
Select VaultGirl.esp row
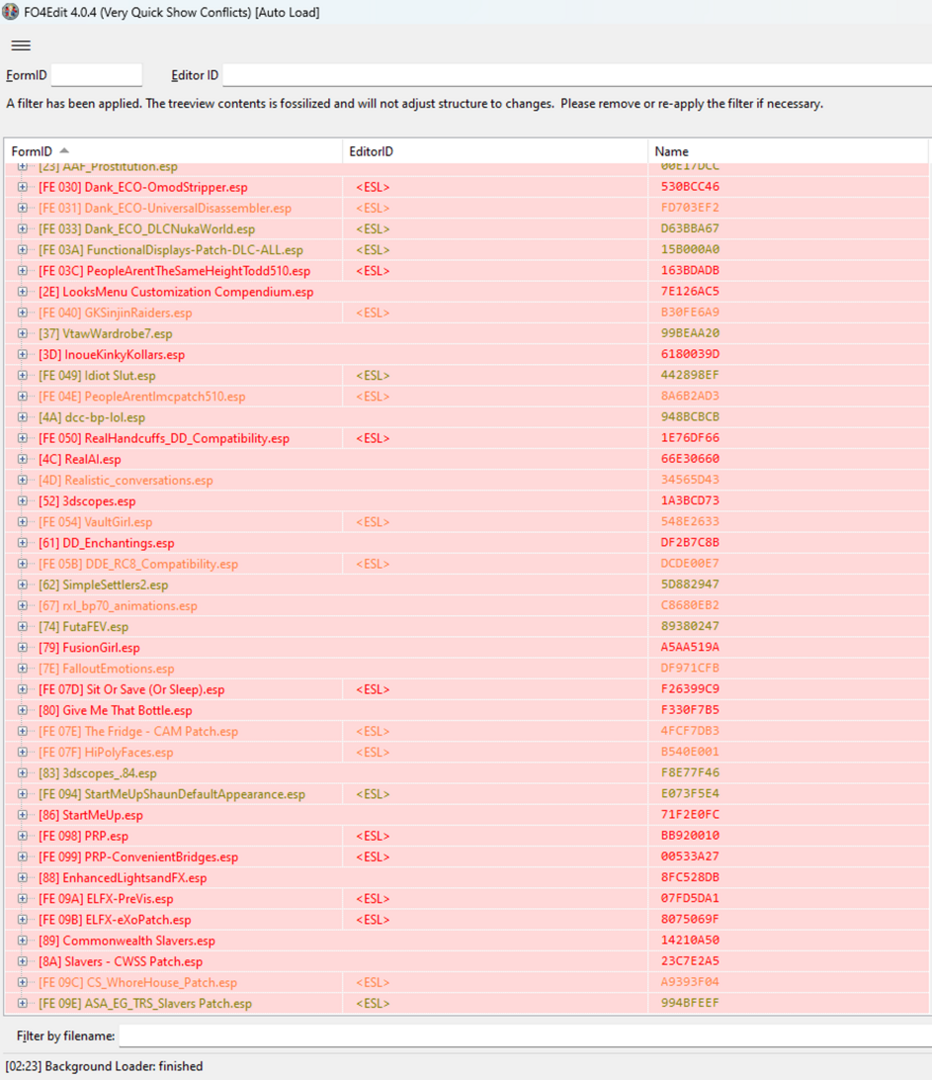click(x=466, y=521)
